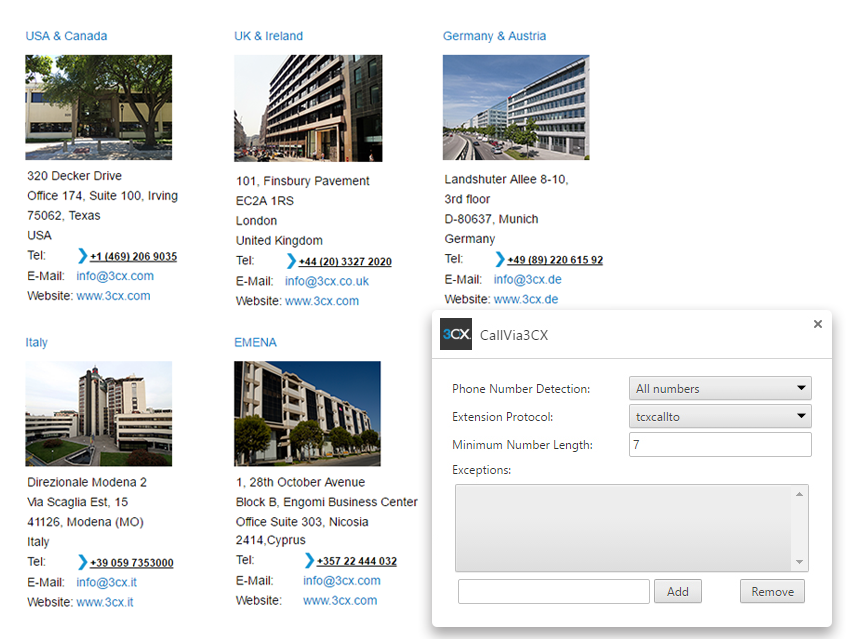
Task: Open the USA & Canada heading link
Action: click(x=67, y=36)
